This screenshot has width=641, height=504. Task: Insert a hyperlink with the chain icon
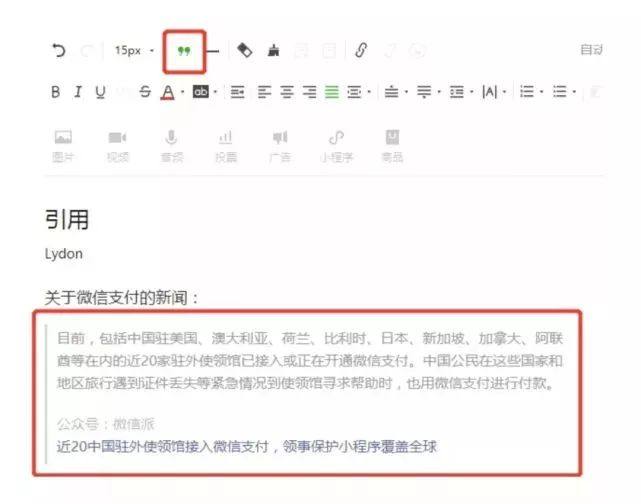pos(361,50)
